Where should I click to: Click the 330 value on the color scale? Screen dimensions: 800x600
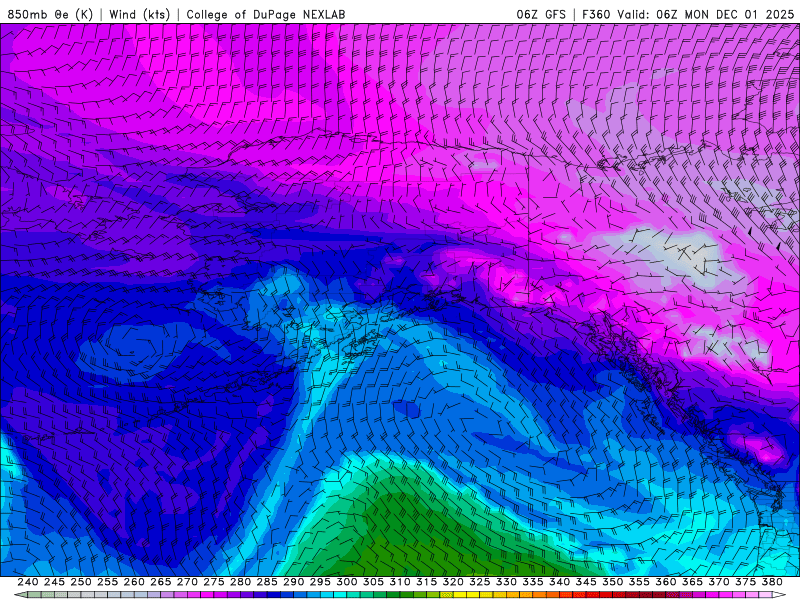tap(506, 582)
